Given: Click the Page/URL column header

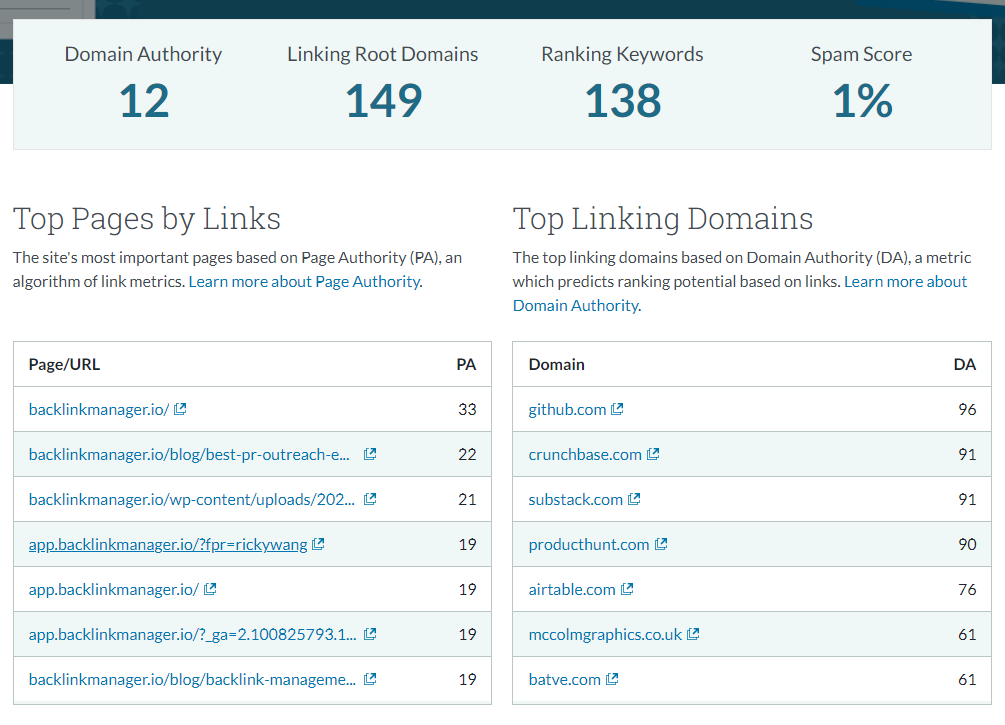Looking at the screenshot, I should point(64,364).
